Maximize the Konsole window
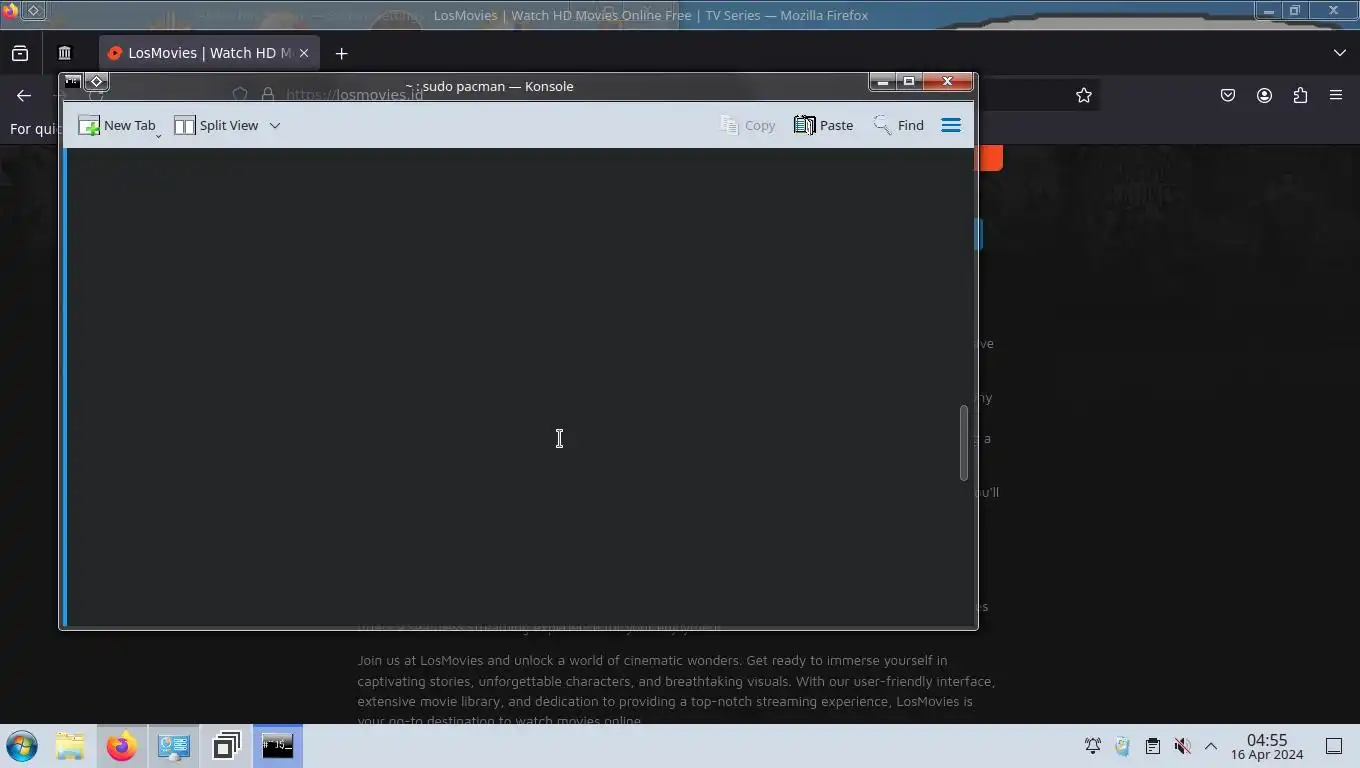The height and width of the screenshot is (768, 1360). 909,81
